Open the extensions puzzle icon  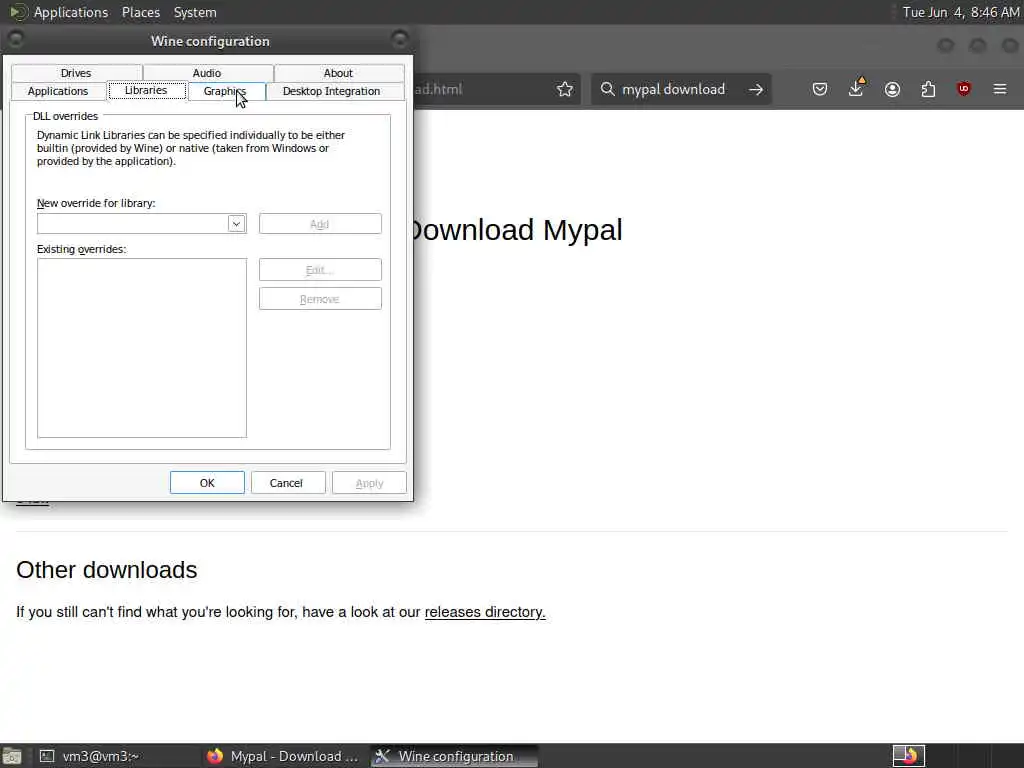[x=928, y=89]
